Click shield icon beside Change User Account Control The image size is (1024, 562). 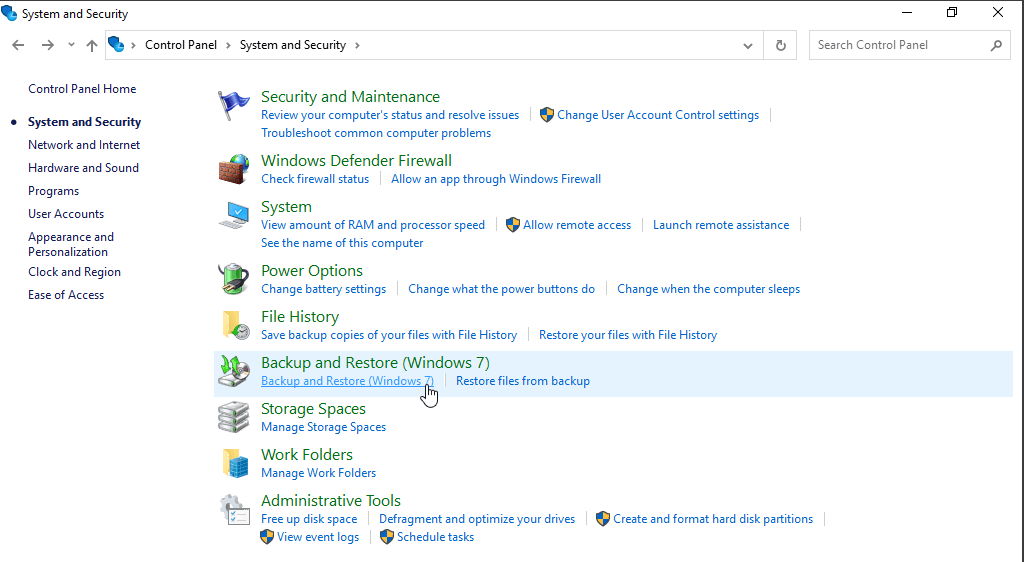coord(547,115)
